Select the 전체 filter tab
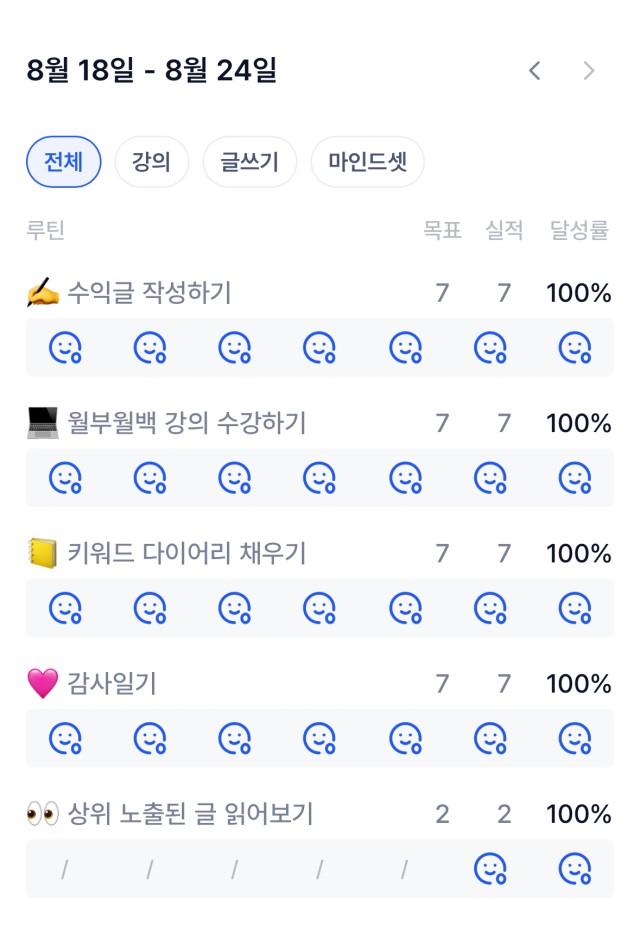 [x=63, y=162]
